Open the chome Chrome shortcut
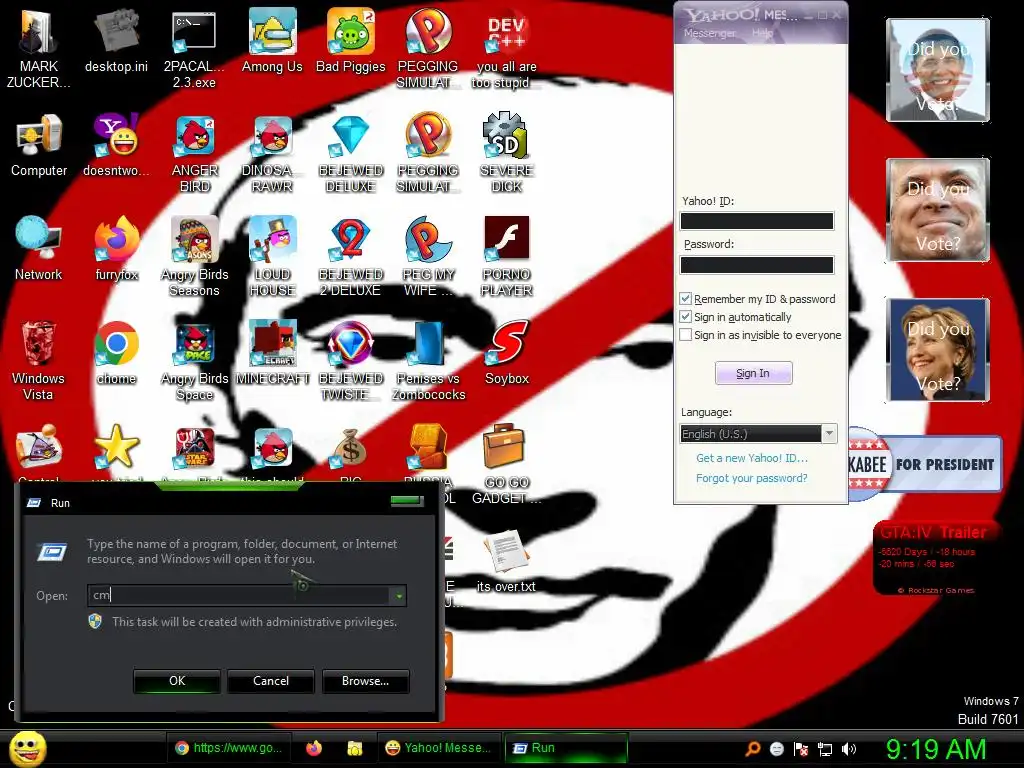The image size is (1024, 768). click(x=116, y=353)
